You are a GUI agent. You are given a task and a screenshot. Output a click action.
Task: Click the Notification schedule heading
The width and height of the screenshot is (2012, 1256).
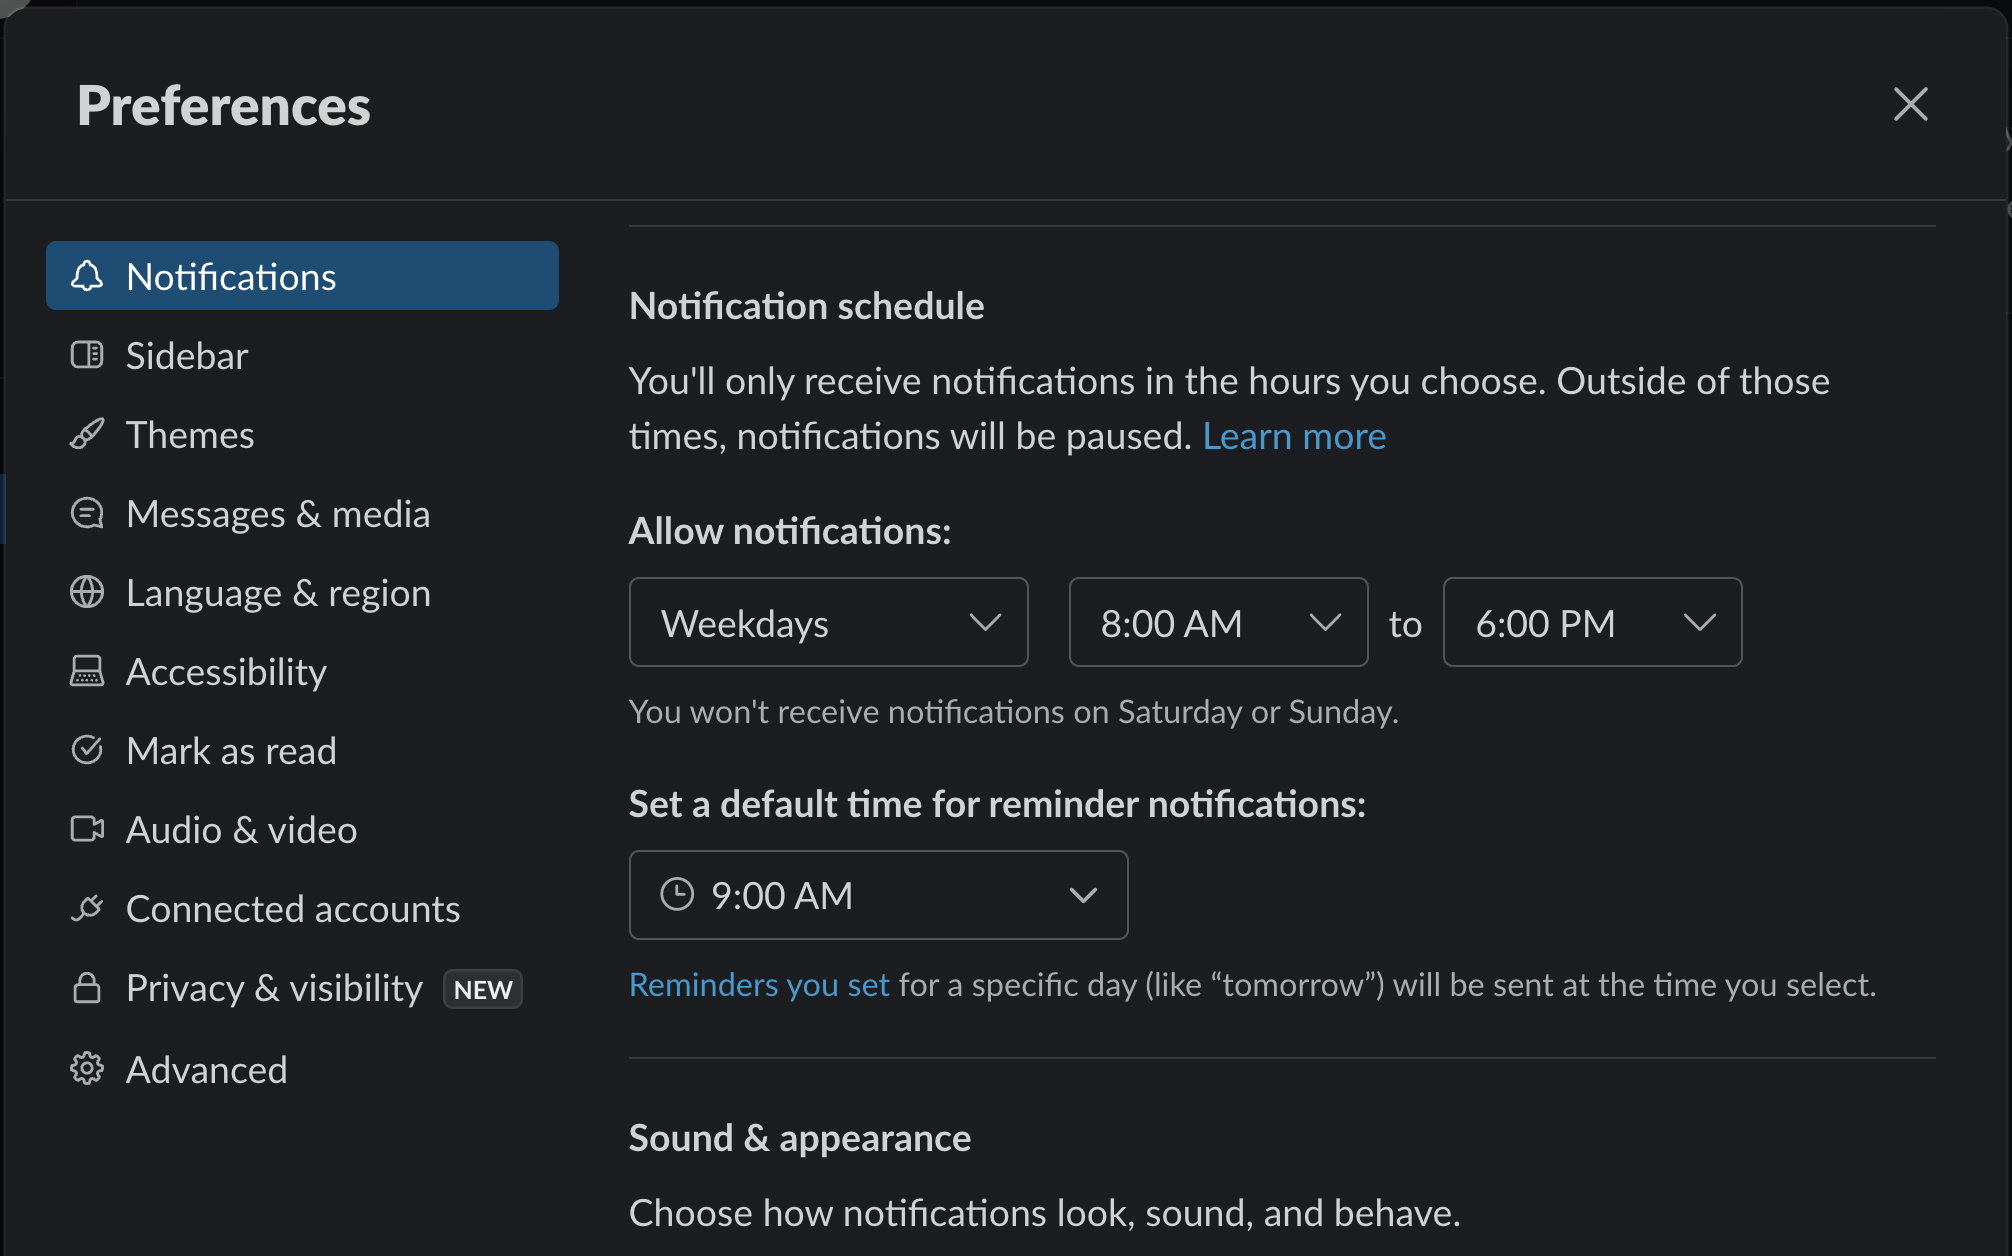806,306
